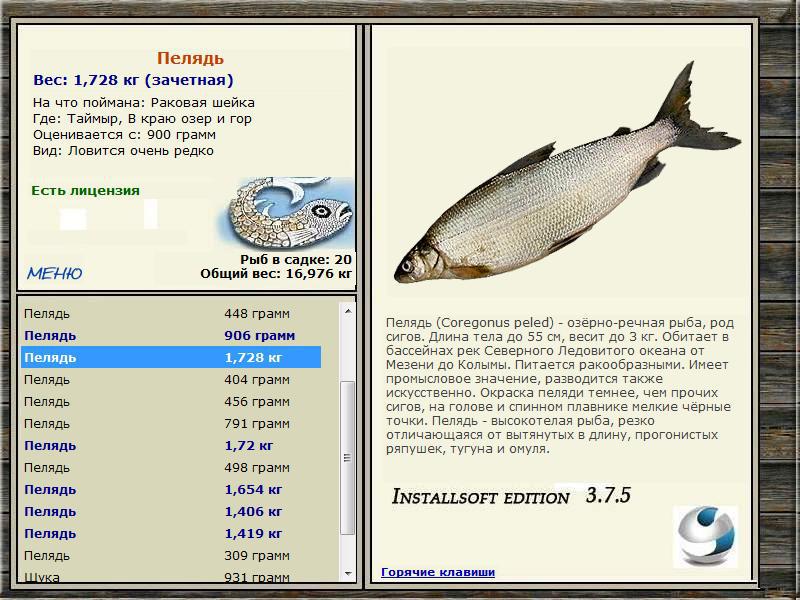The image size is (800, 600).
Task: Click the large peled fish photo
Action: [x=566, y=173]
